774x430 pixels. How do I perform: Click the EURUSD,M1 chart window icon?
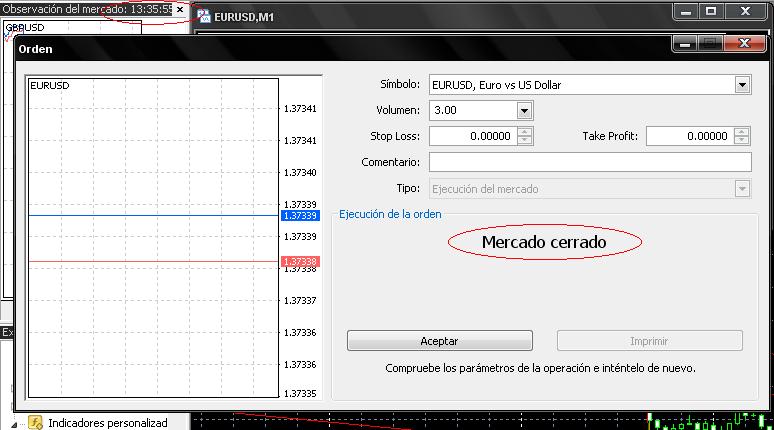[x=204, y=16]
